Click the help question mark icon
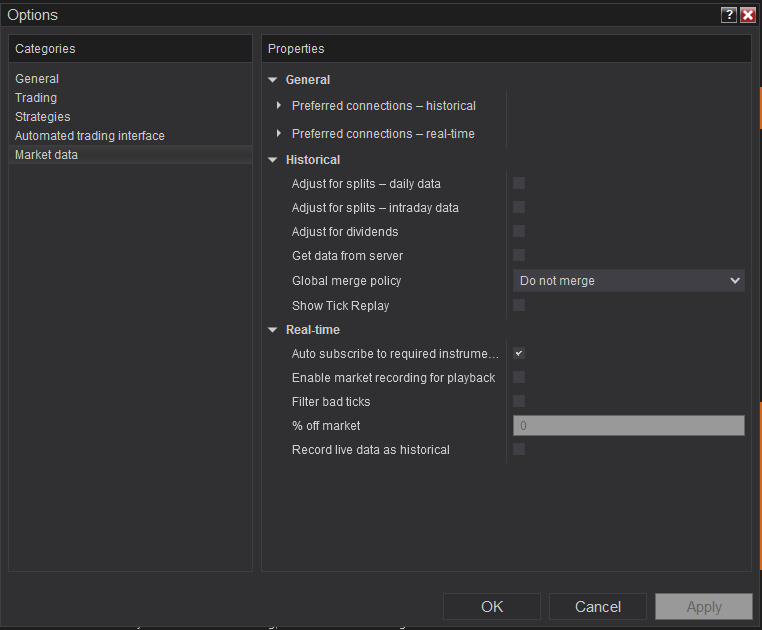The width and height of the screenshot is (762, 630). click(x=729, y=15)
